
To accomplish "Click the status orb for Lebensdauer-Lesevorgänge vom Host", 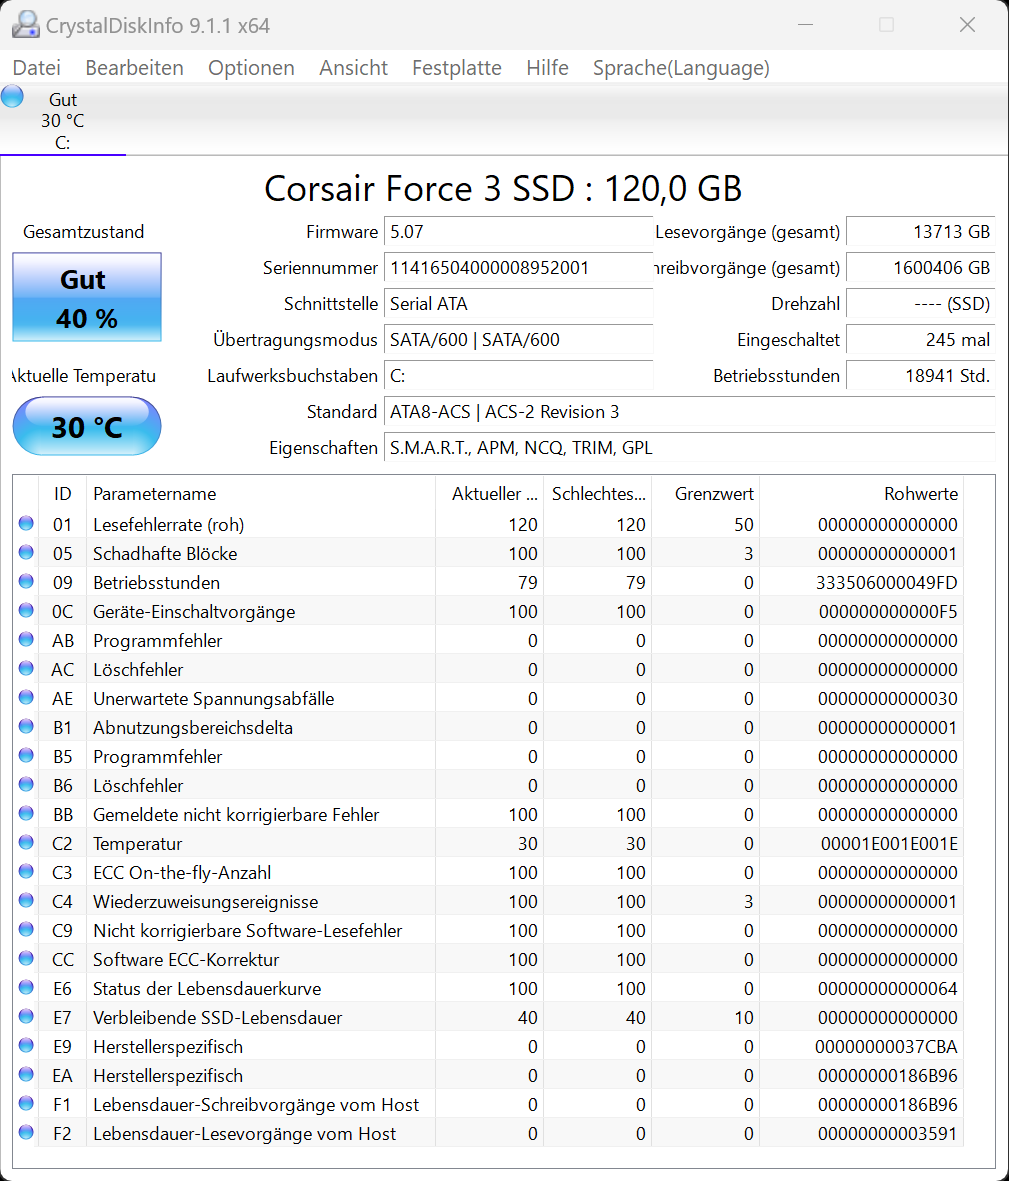I will point(26,1132).
